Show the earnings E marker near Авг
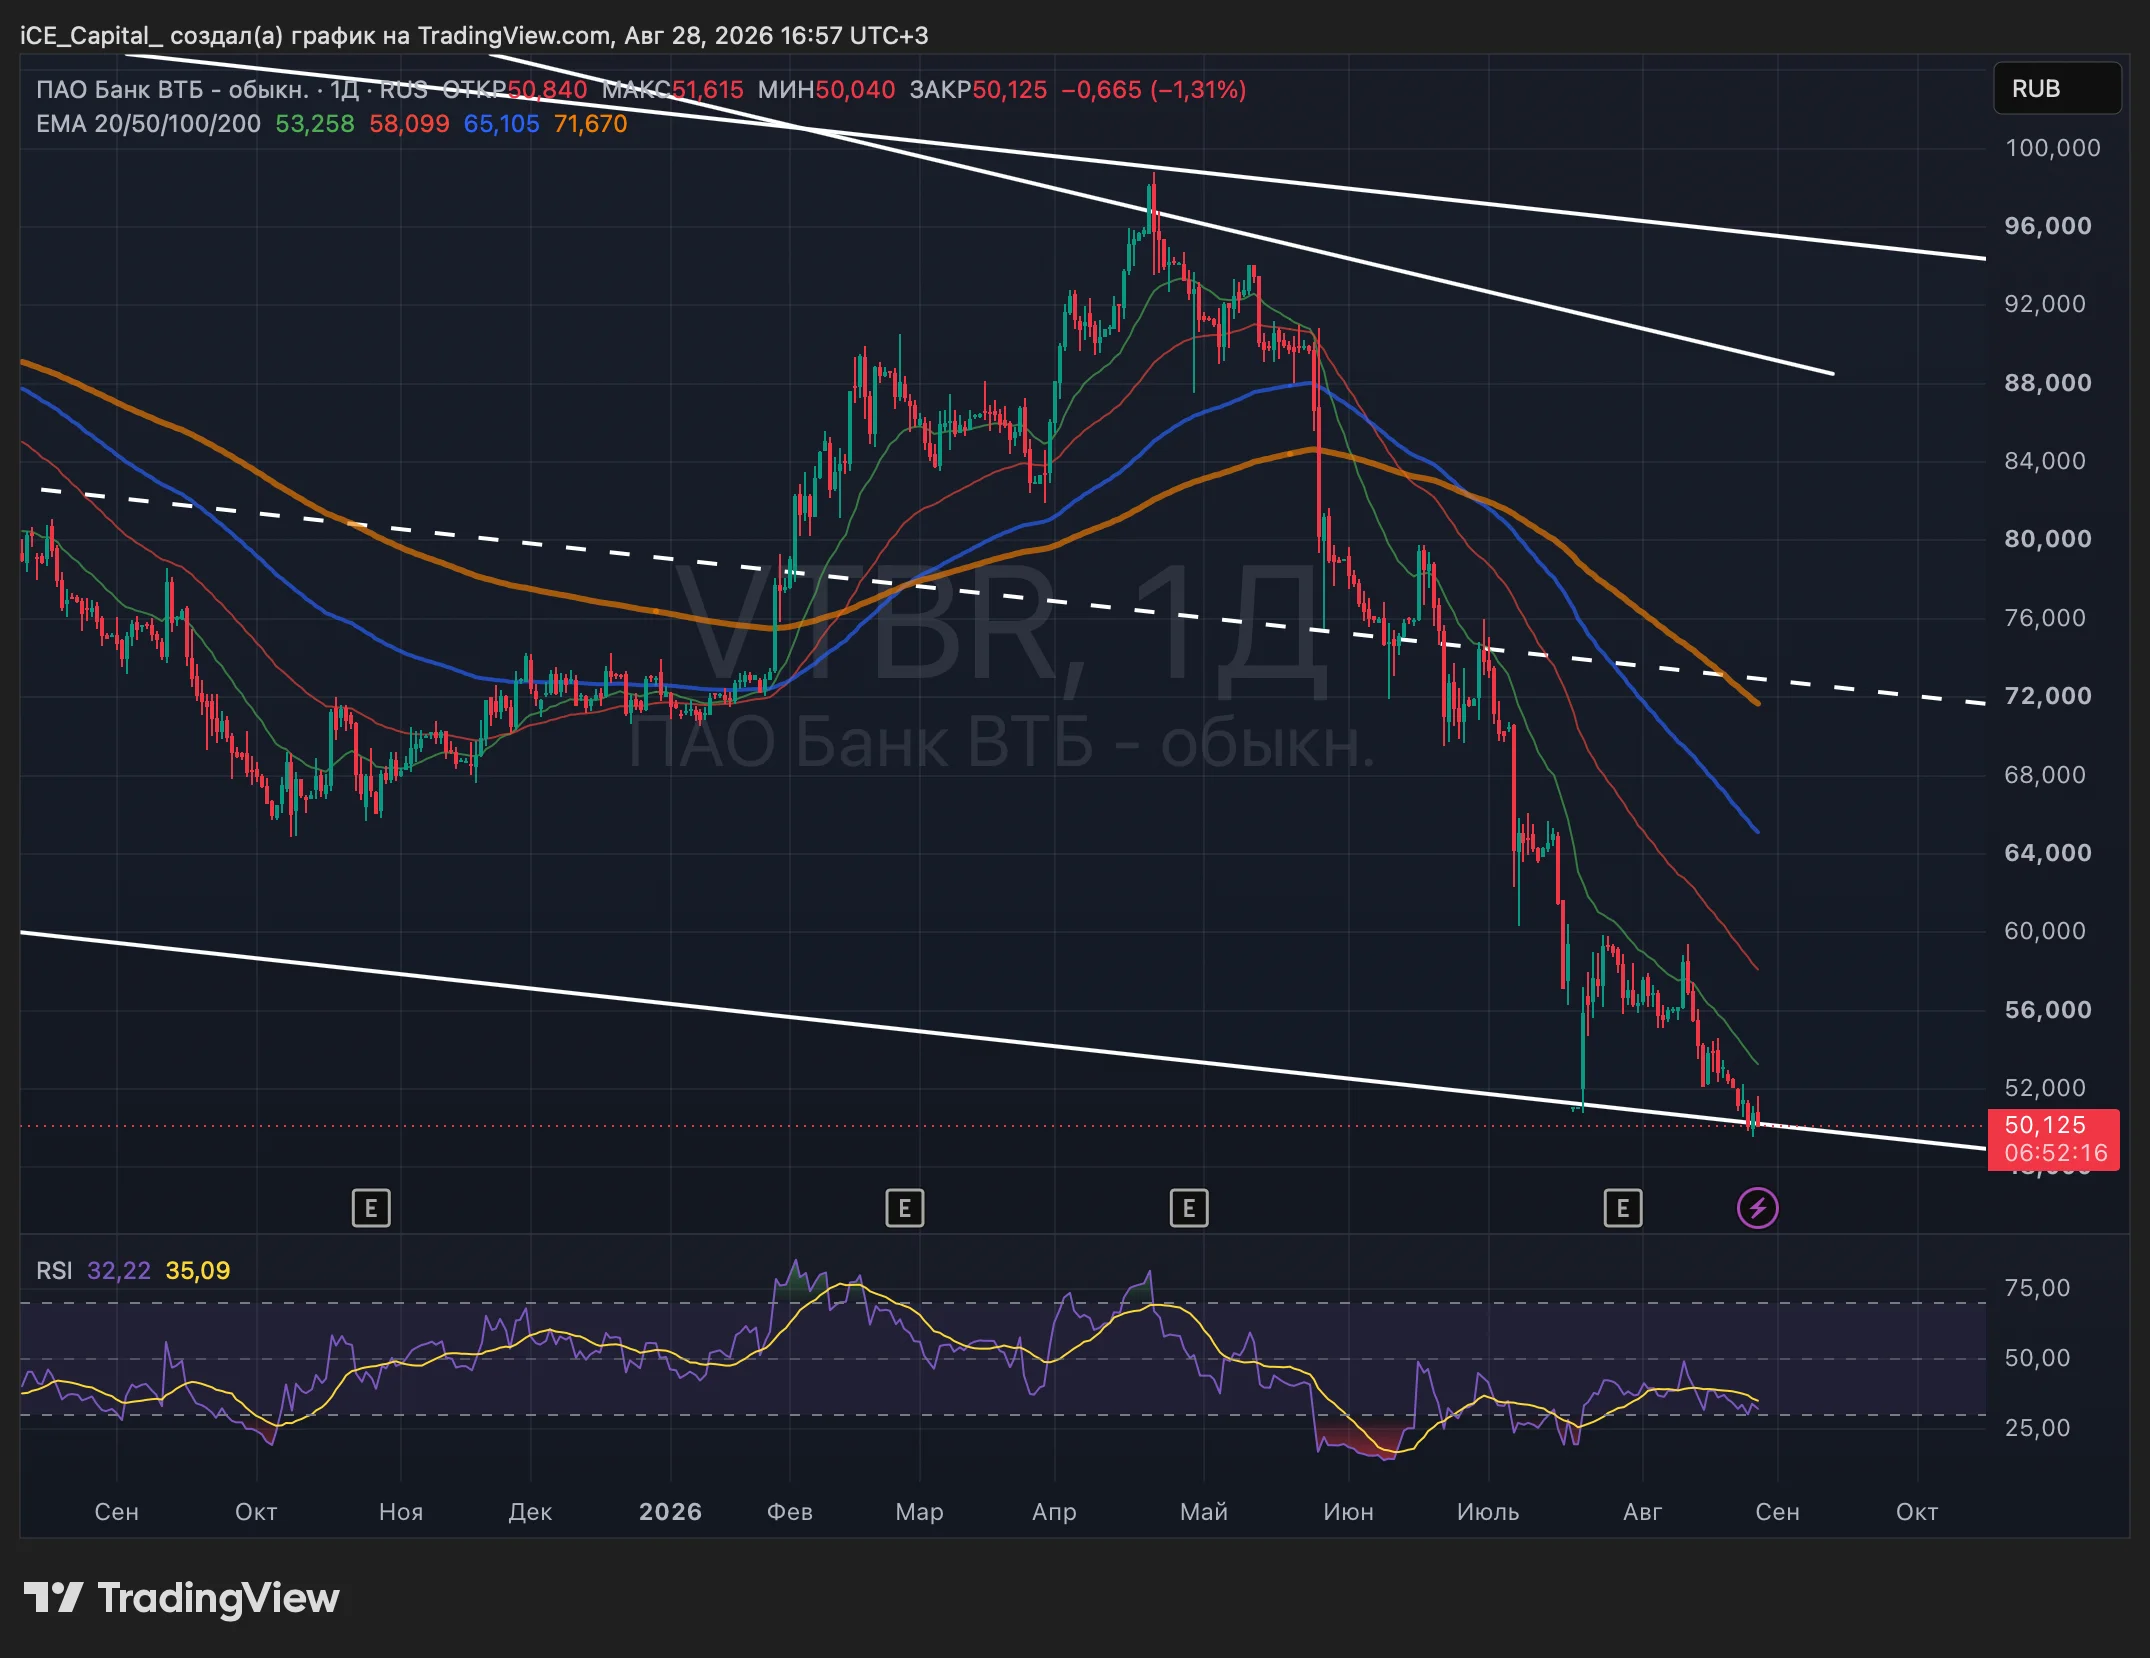Viewport: 2150px width, 1658px height. pos(1623,1208)
